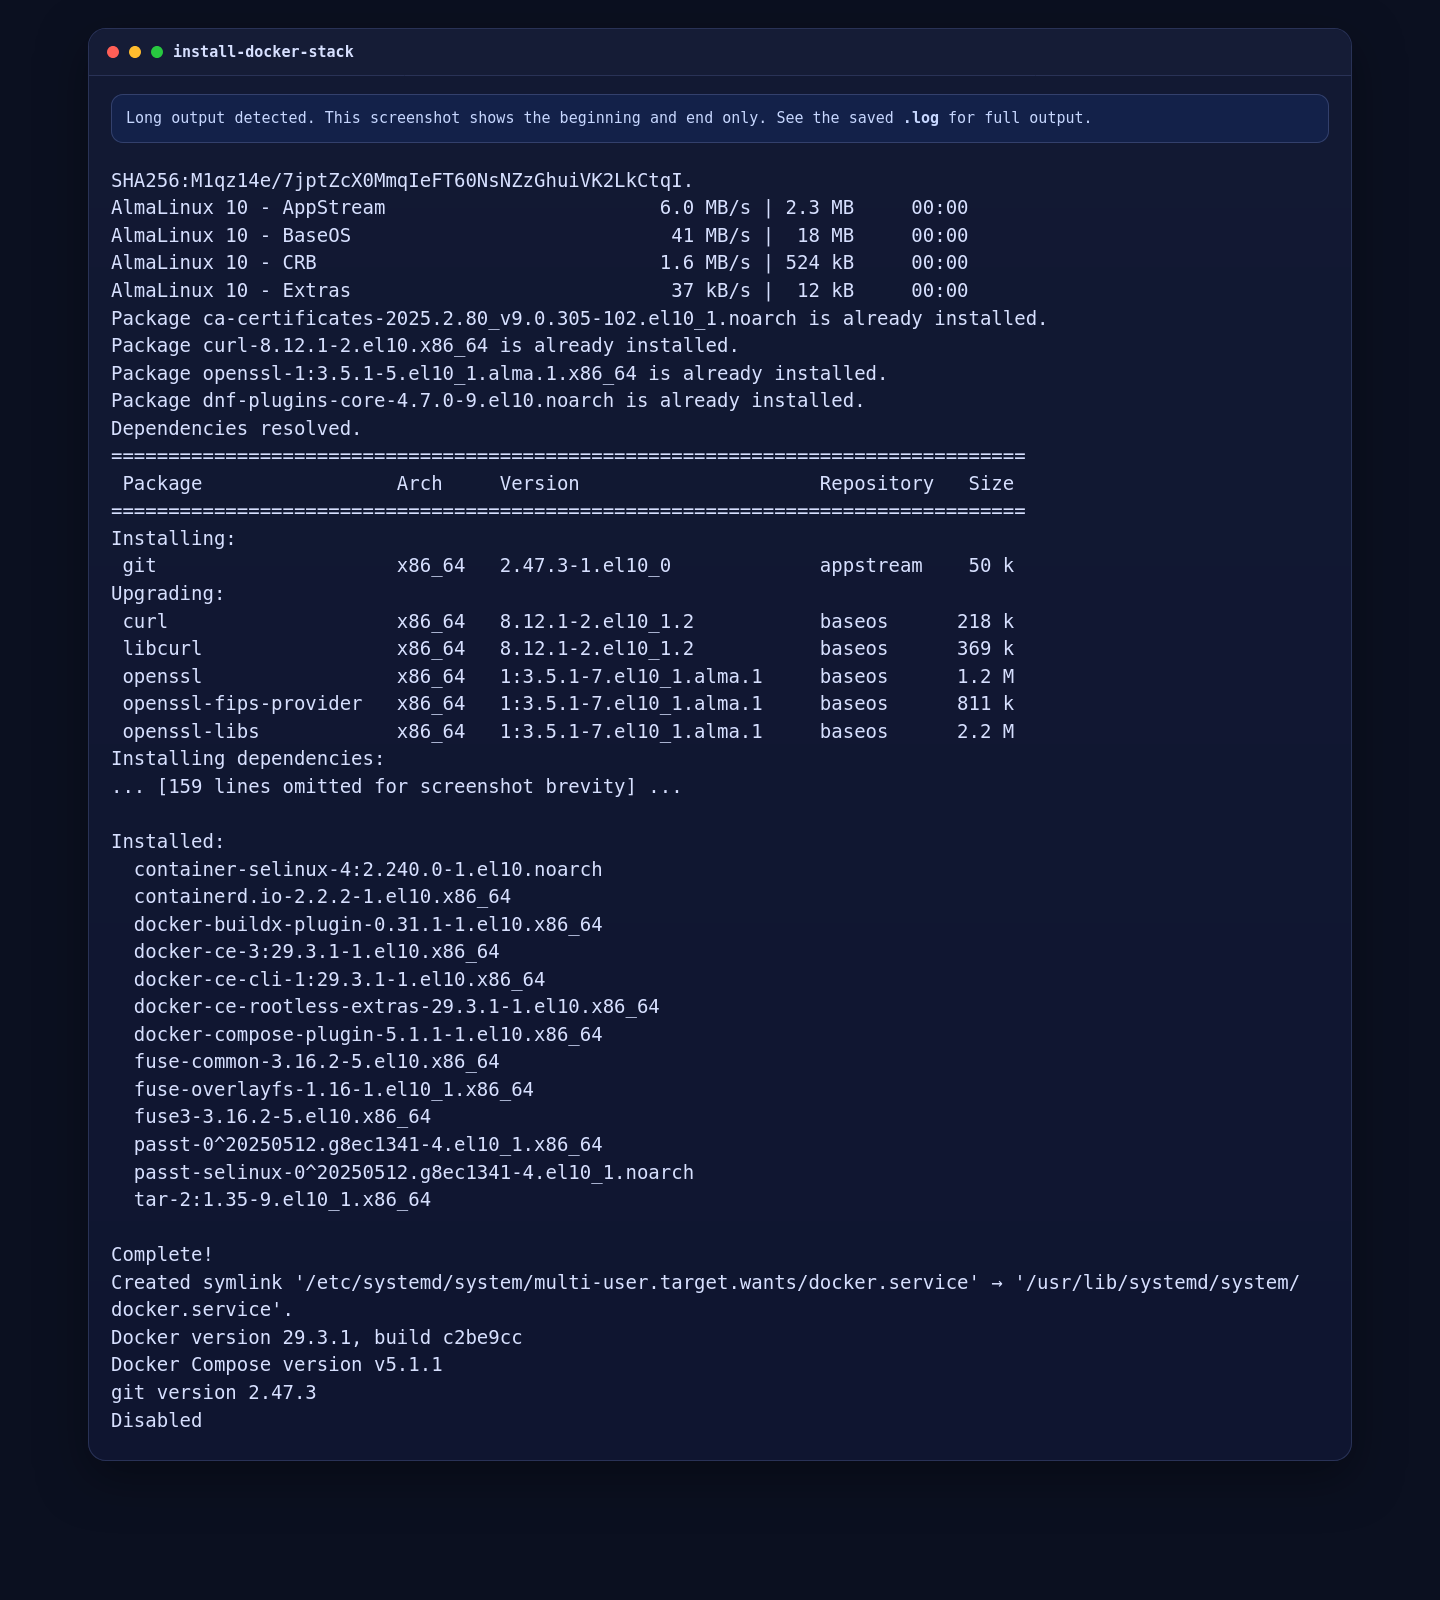Click the 811 k size value
The height and width of the screenshot is (1600, 1440).
[985, 704]
